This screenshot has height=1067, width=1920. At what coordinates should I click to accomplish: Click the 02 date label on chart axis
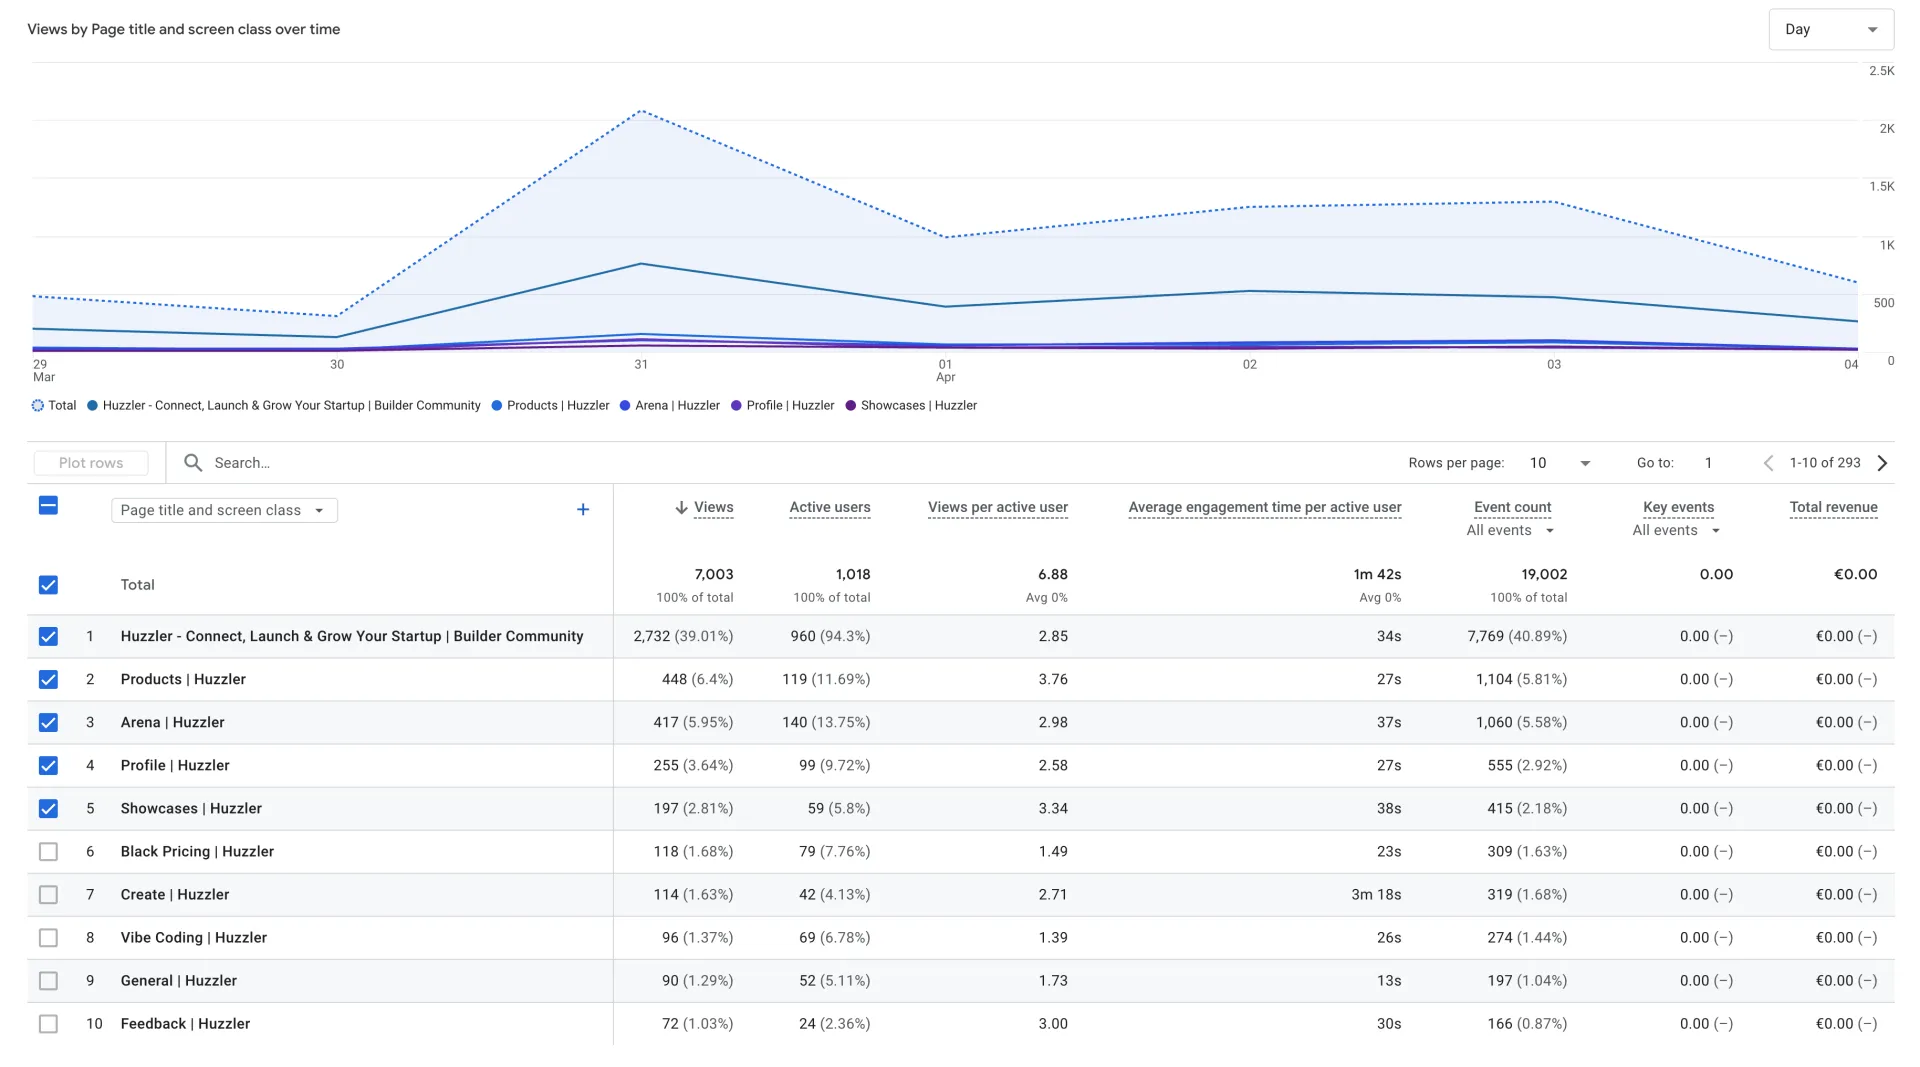pos(1249,365)
